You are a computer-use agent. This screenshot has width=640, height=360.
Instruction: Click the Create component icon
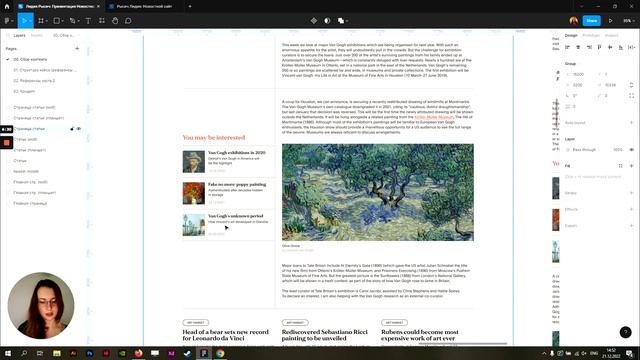[x=313, y=21]
